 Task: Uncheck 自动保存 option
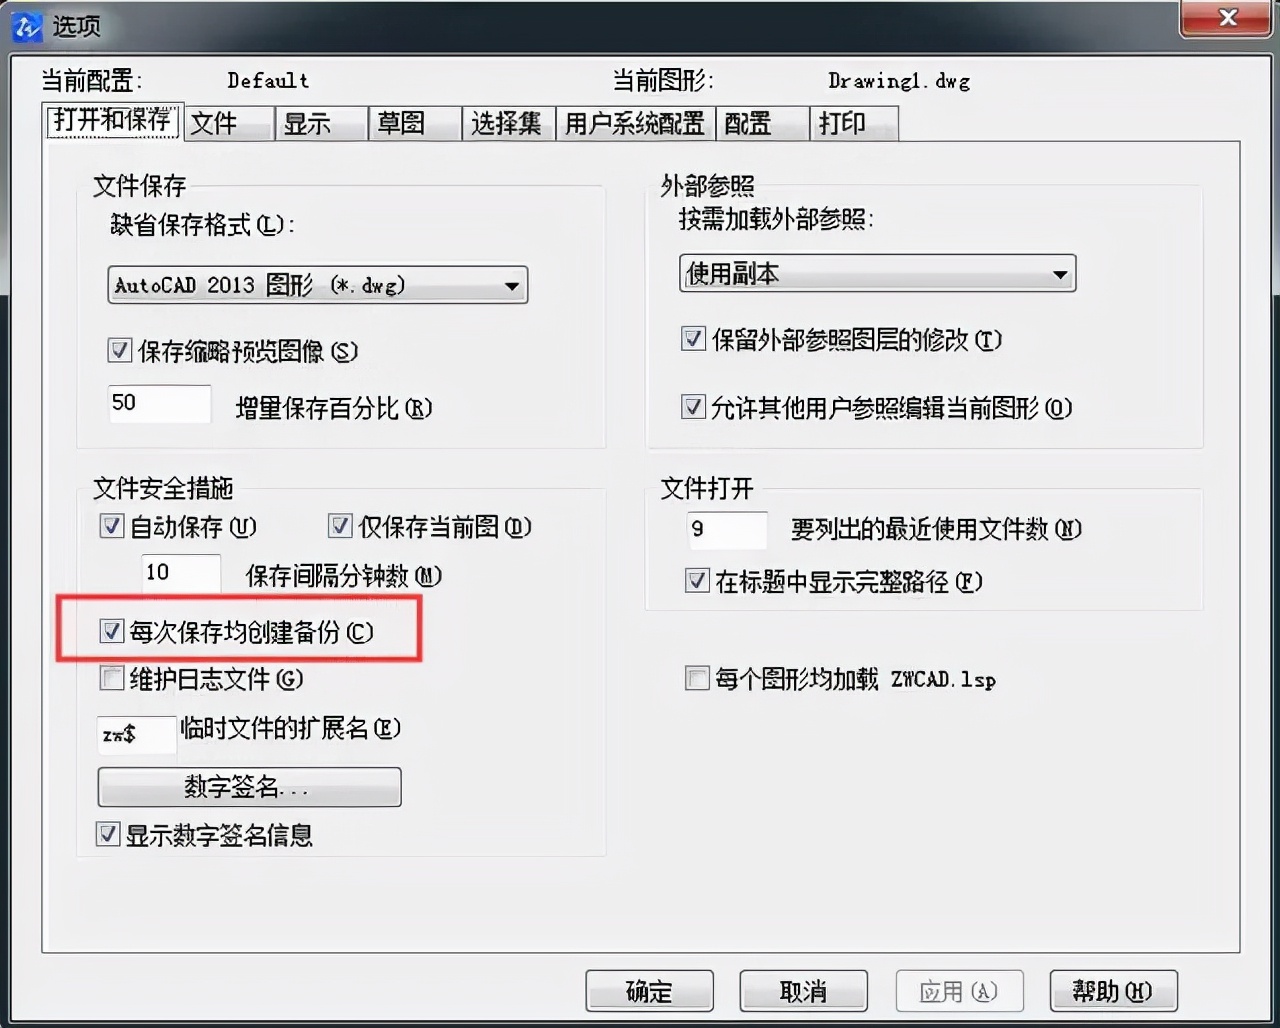pos(111,526)
